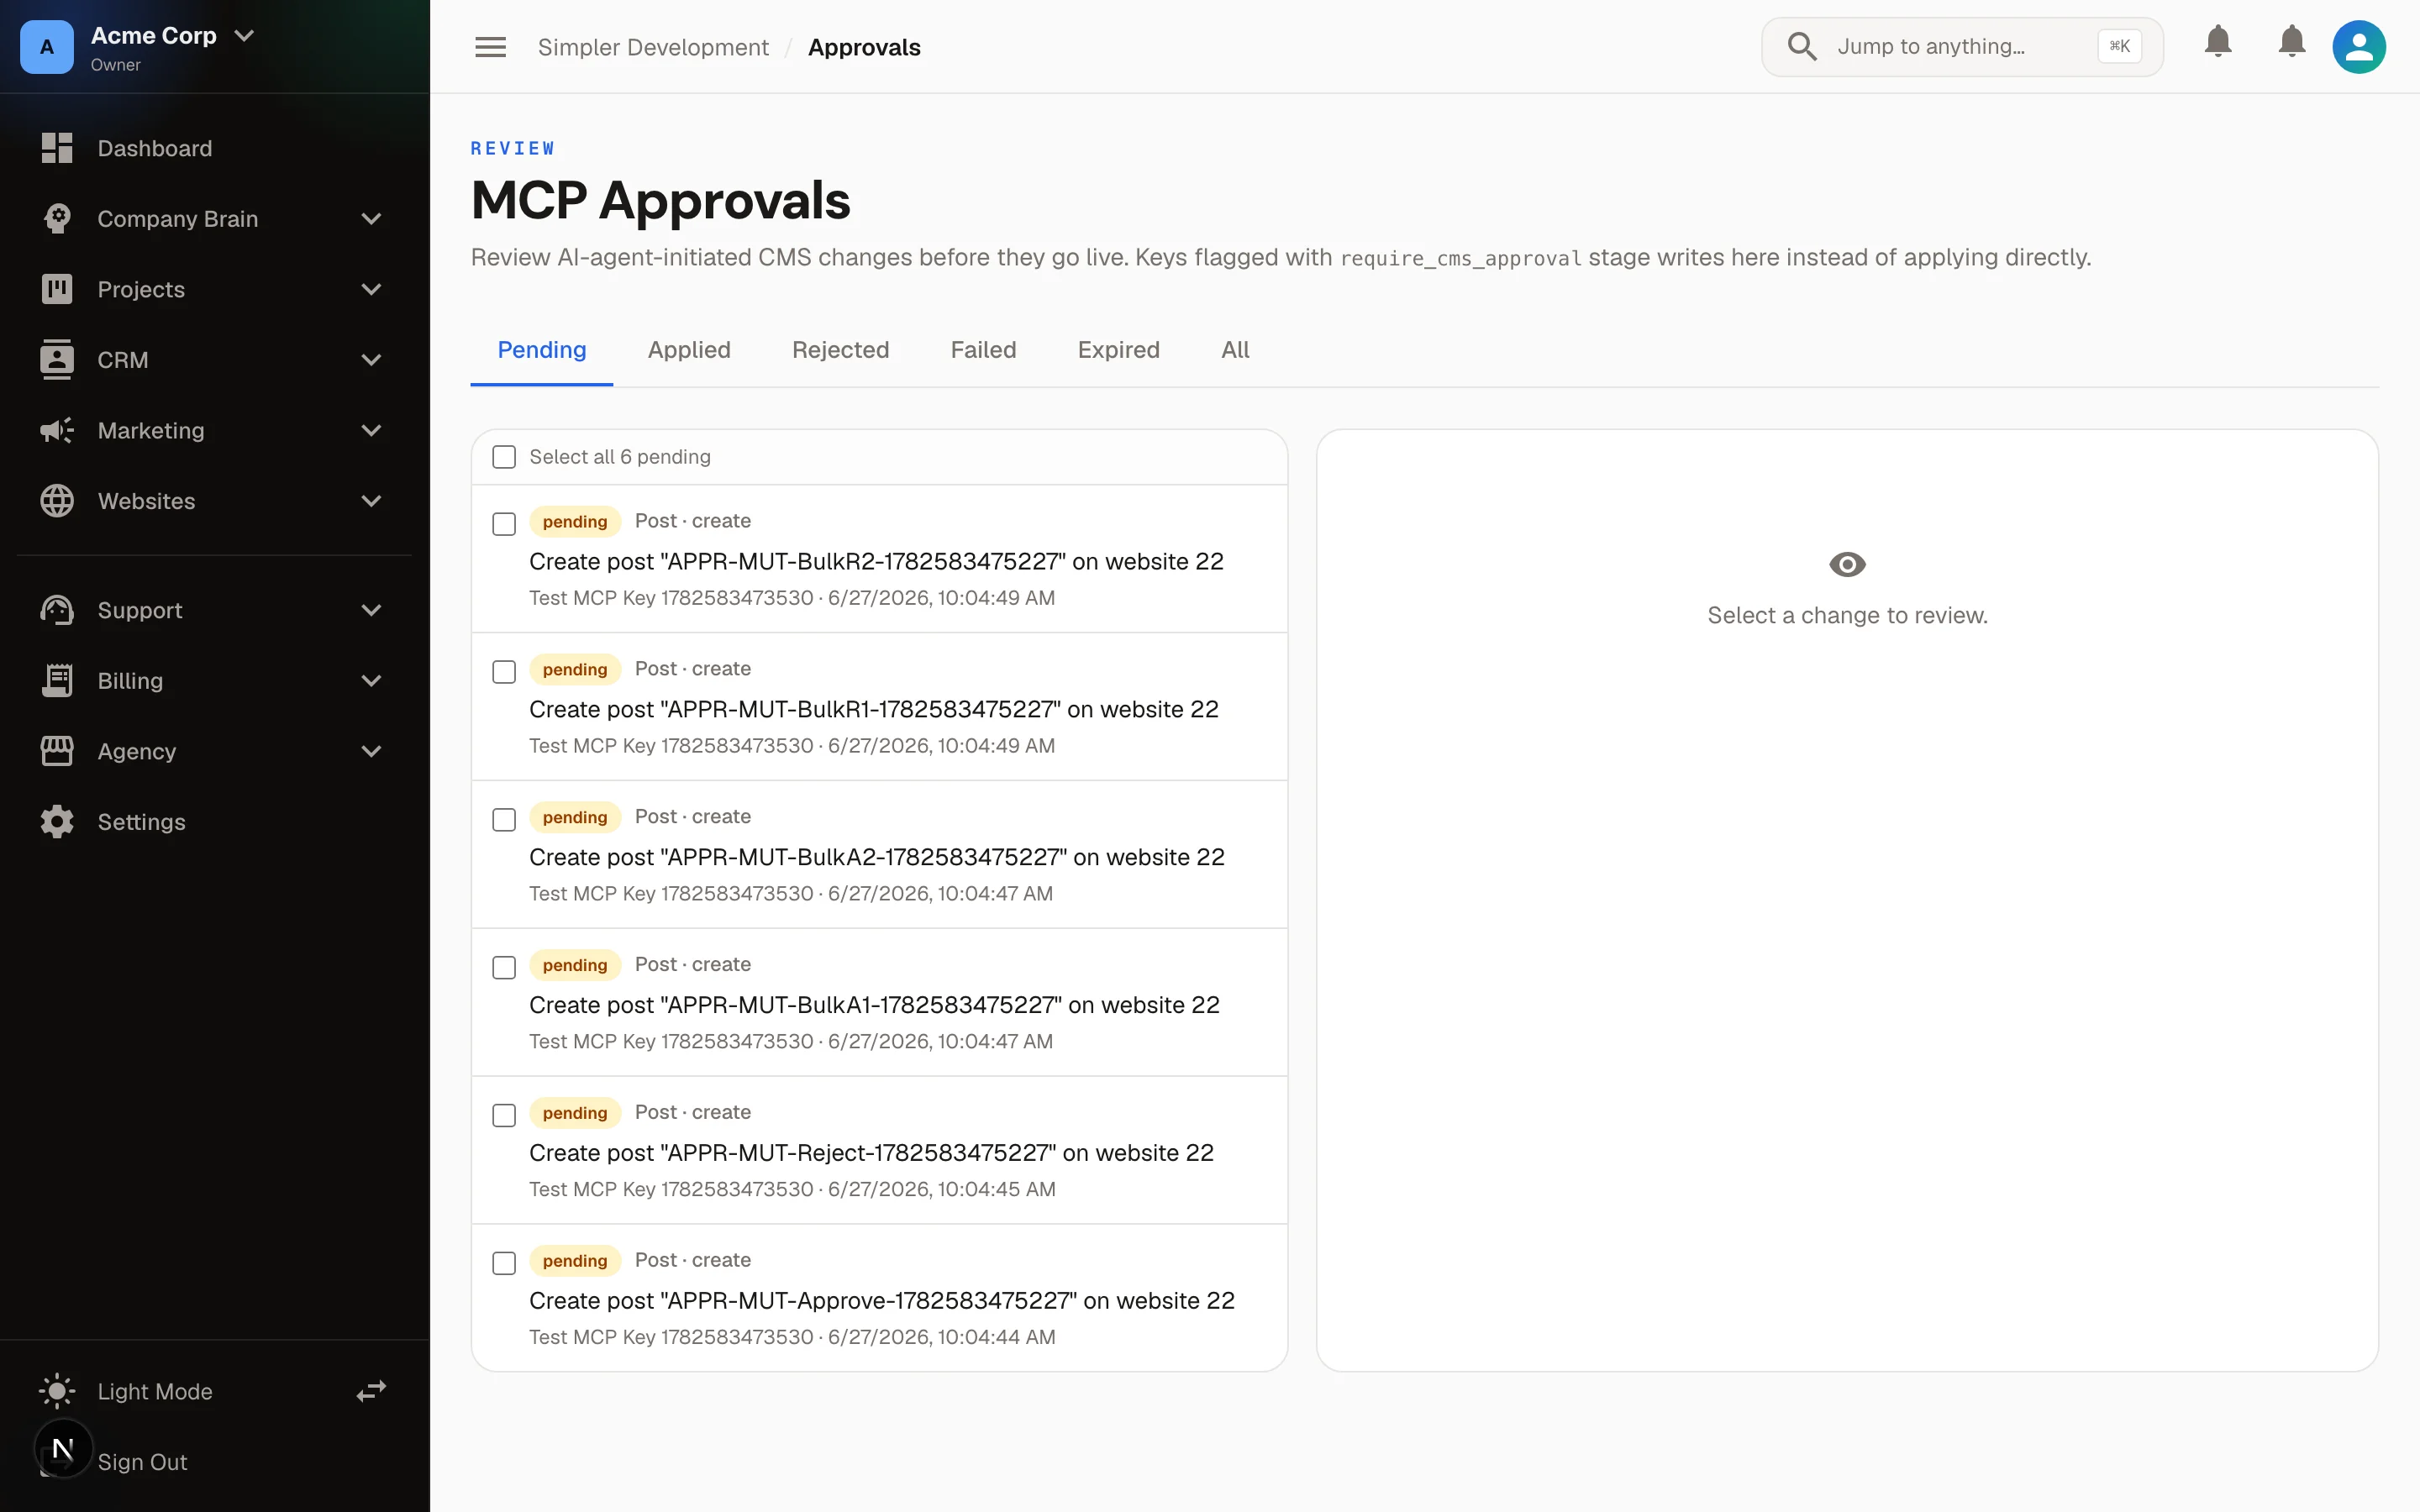The height and width of the screenshot is (1512, 2420).
Task: Open the 'Create post "APPR-MUT-BulkR2-1782583475227"' change
Action: point(879,558)
